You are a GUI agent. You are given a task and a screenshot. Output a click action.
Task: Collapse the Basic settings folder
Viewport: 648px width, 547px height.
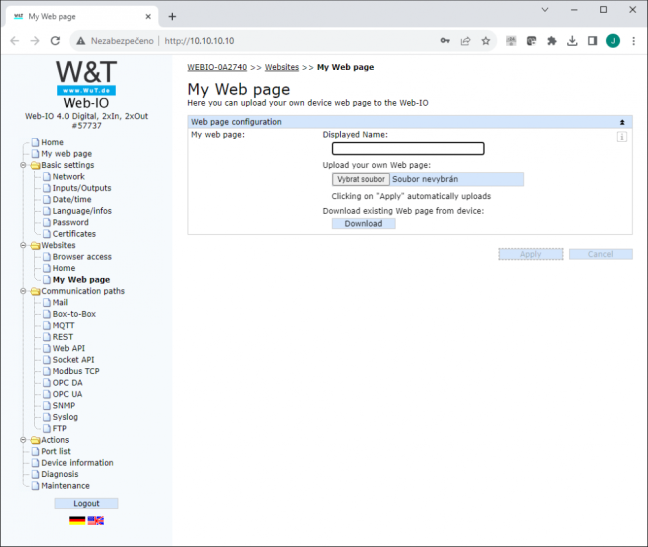pos(24,165)
